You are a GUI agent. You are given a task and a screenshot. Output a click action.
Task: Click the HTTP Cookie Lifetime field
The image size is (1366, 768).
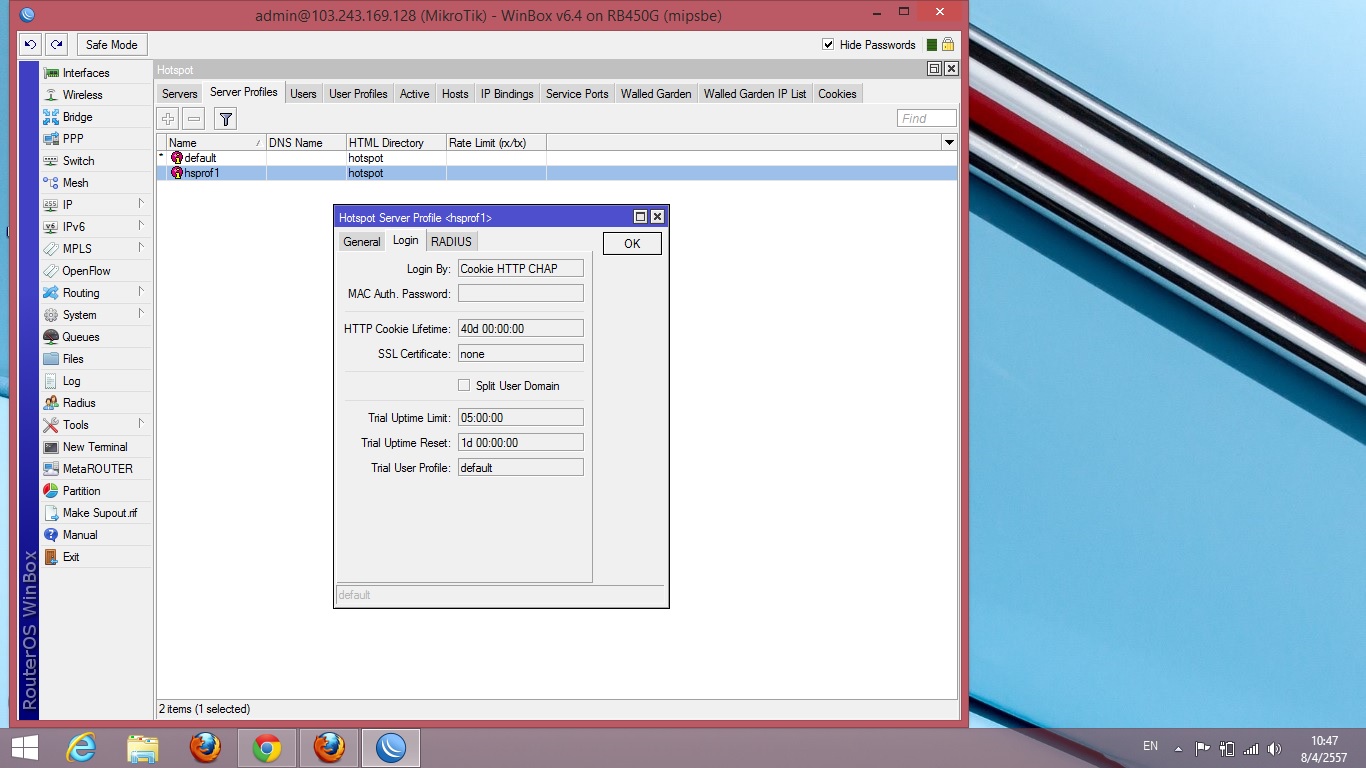pyautogui.click(x=520, y=328)
